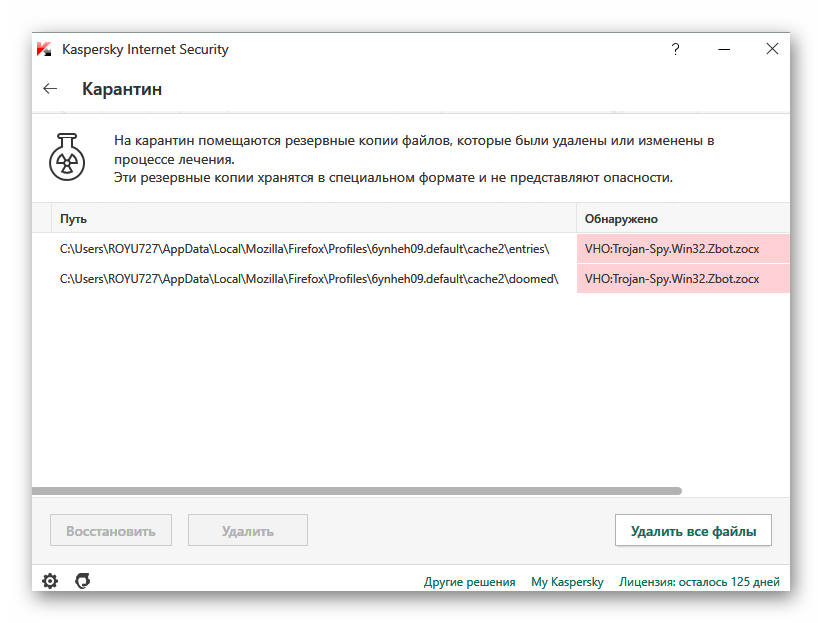The width and height of the screenshot is (822, 623).
Task: Click the Карантин page title
Action: coord(122,89)
